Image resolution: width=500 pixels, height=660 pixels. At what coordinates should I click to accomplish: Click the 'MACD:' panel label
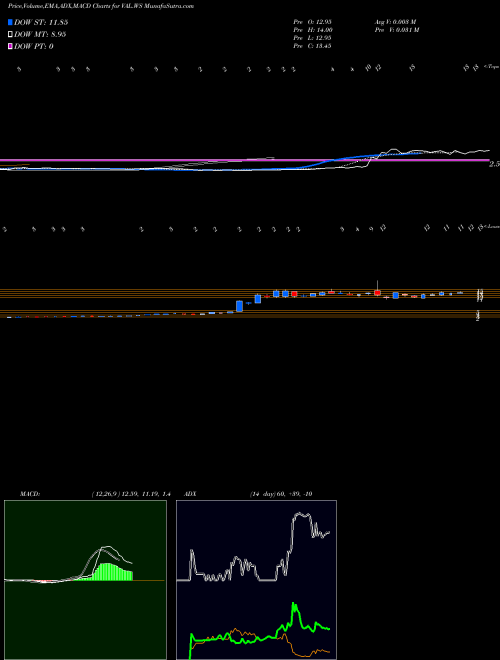[x=30, y=494]
